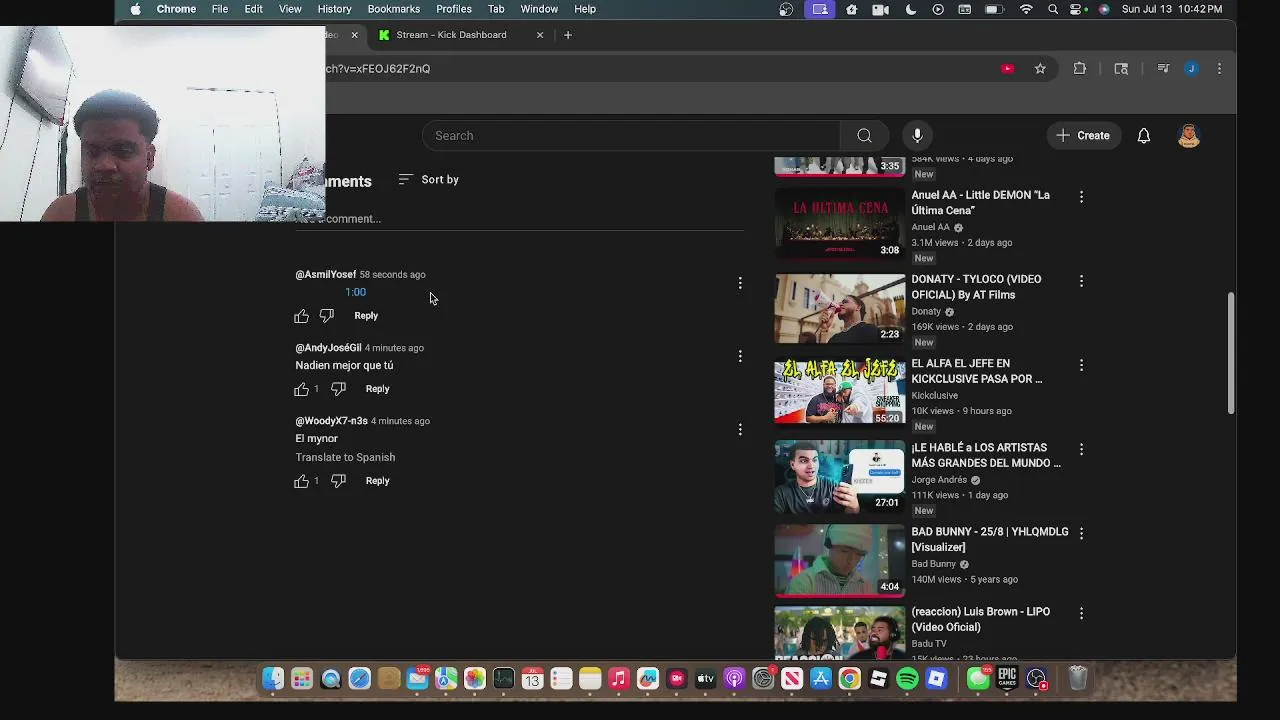Open Apple Music in the Dock
Viewport: 1280px width, 720px height.
coord(619,679)
